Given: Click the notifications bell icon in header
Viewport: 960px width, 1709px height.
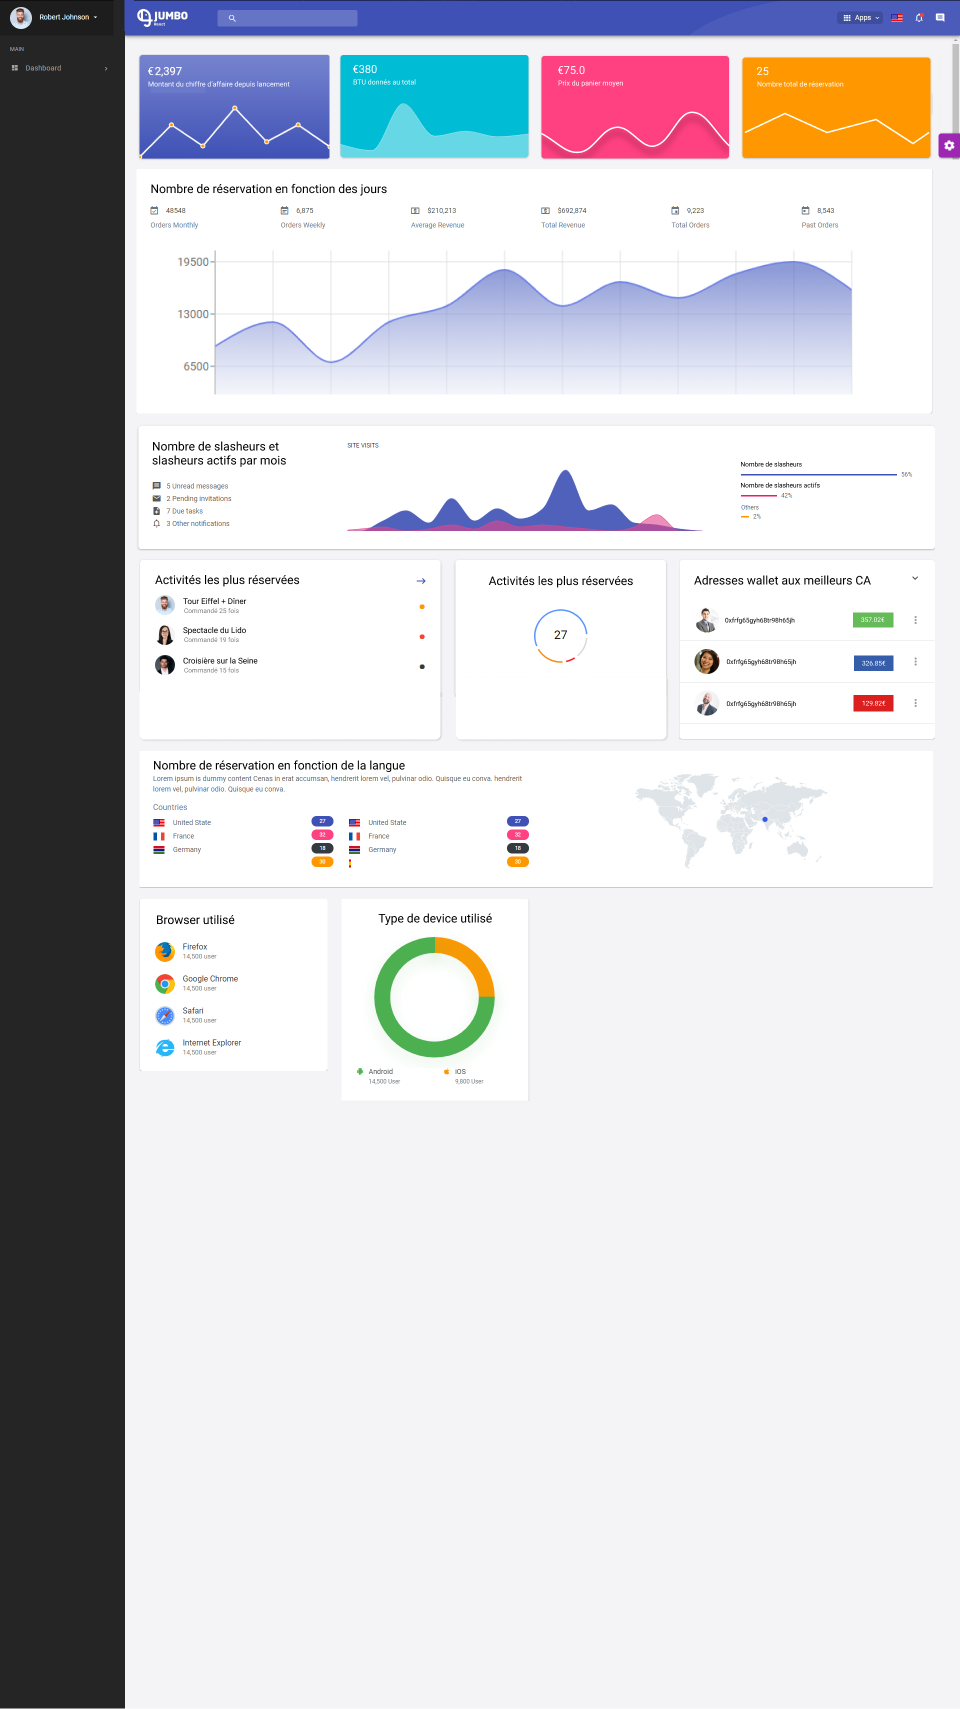Looking at the screenshot, I should (x=919, y=18).
